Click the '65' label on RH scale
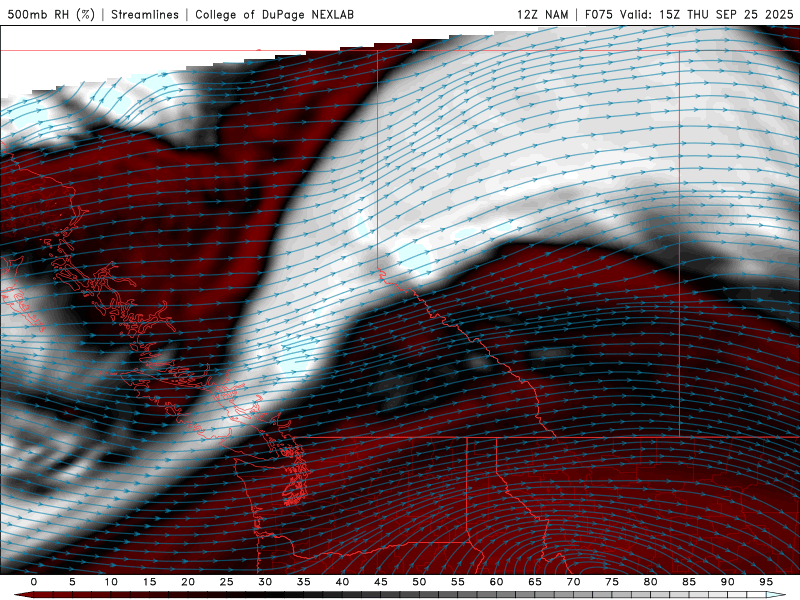The image size is (800, 600). point(535,582)
